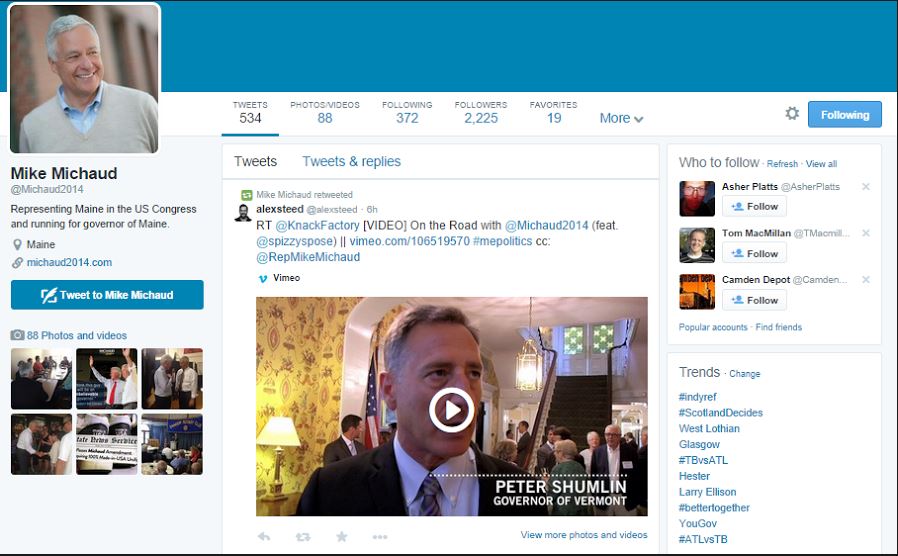This screenshot has height=556, width=898.
Task: Click the reply arrow icon under the tweet
Action: point(264,537)
